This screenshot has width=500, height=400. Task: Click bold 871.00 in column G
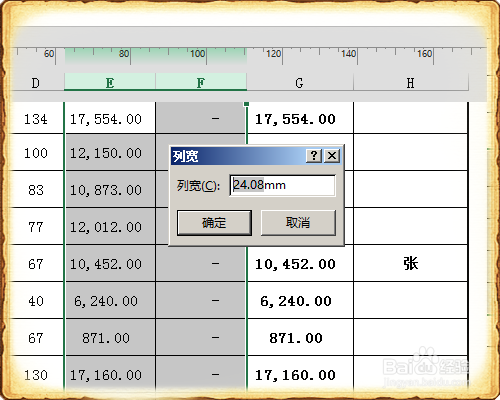pos(300,338)
